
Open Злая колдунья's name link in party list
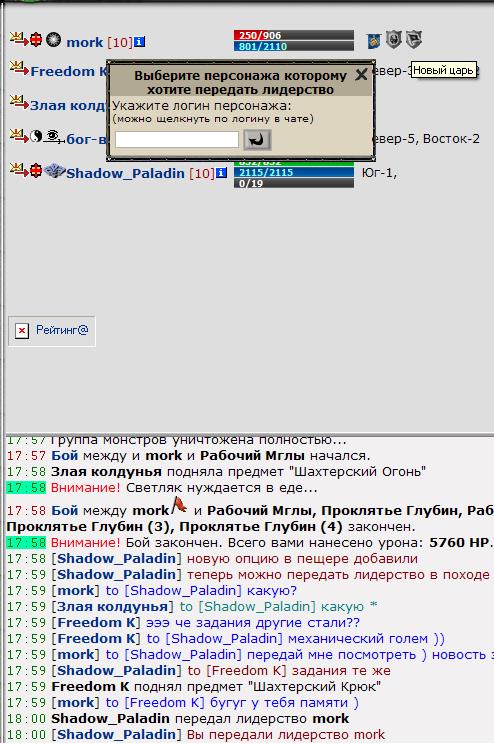pos(68,105)
